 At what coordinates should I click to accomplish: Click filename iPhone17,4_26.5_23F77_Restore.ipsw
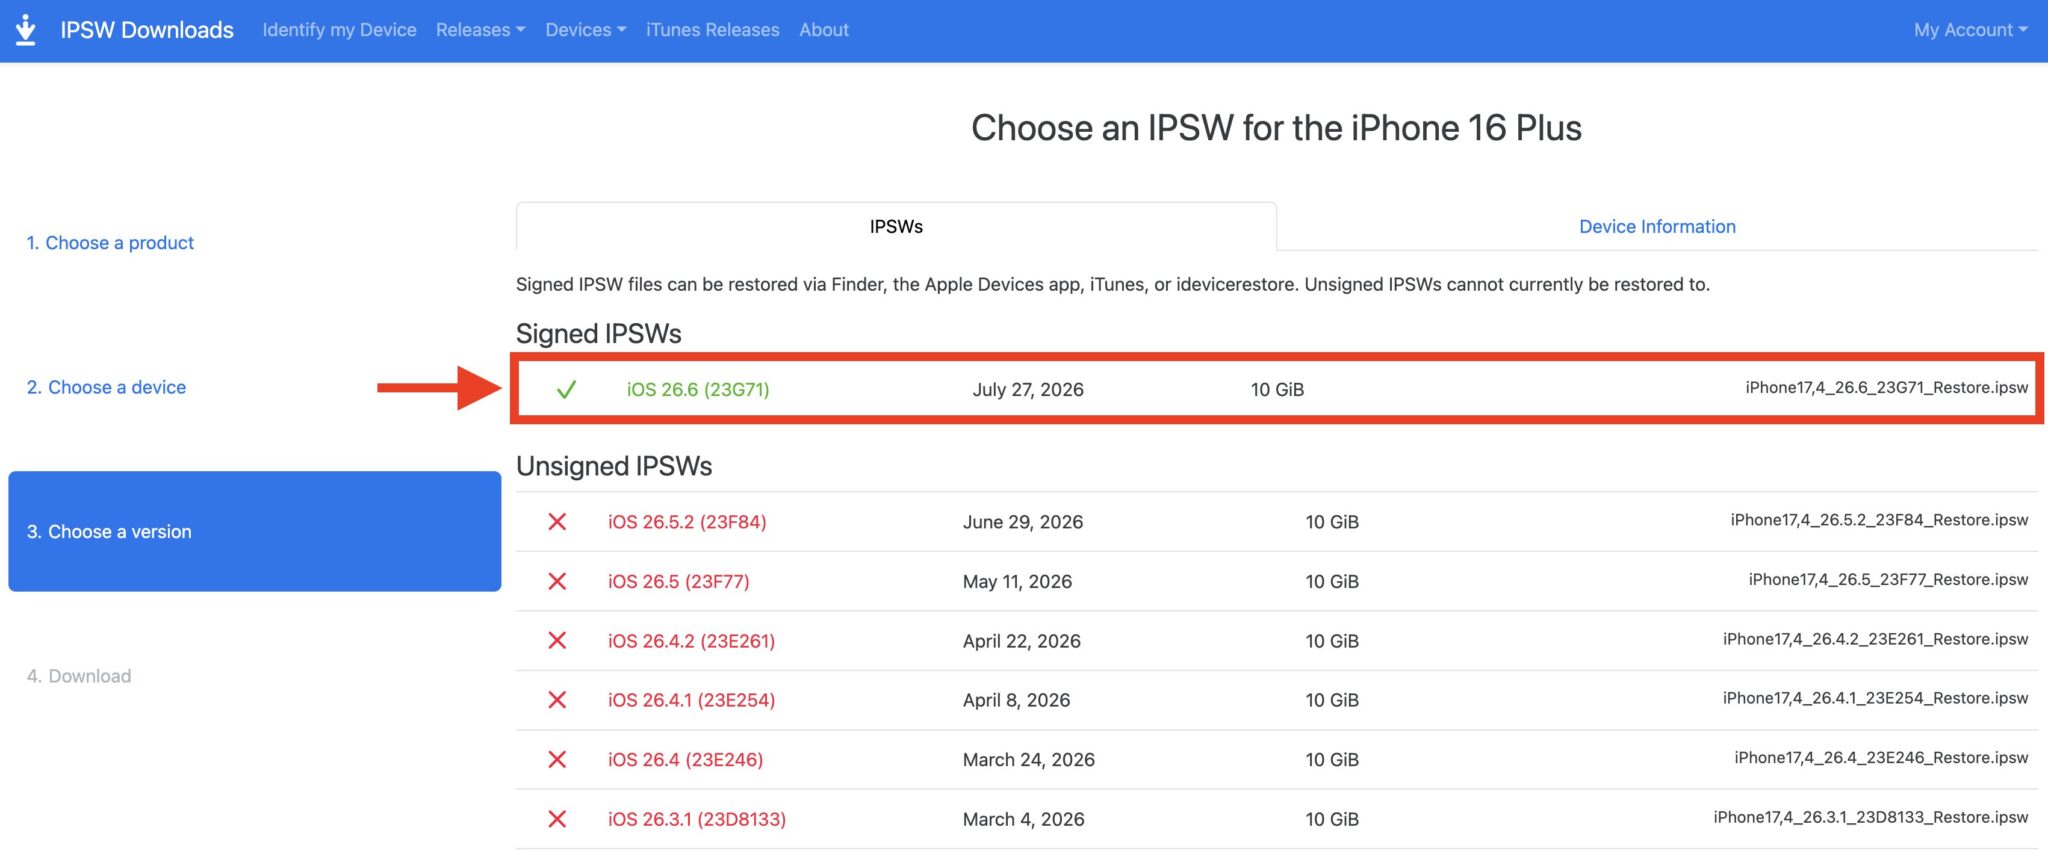[1888, 579]
